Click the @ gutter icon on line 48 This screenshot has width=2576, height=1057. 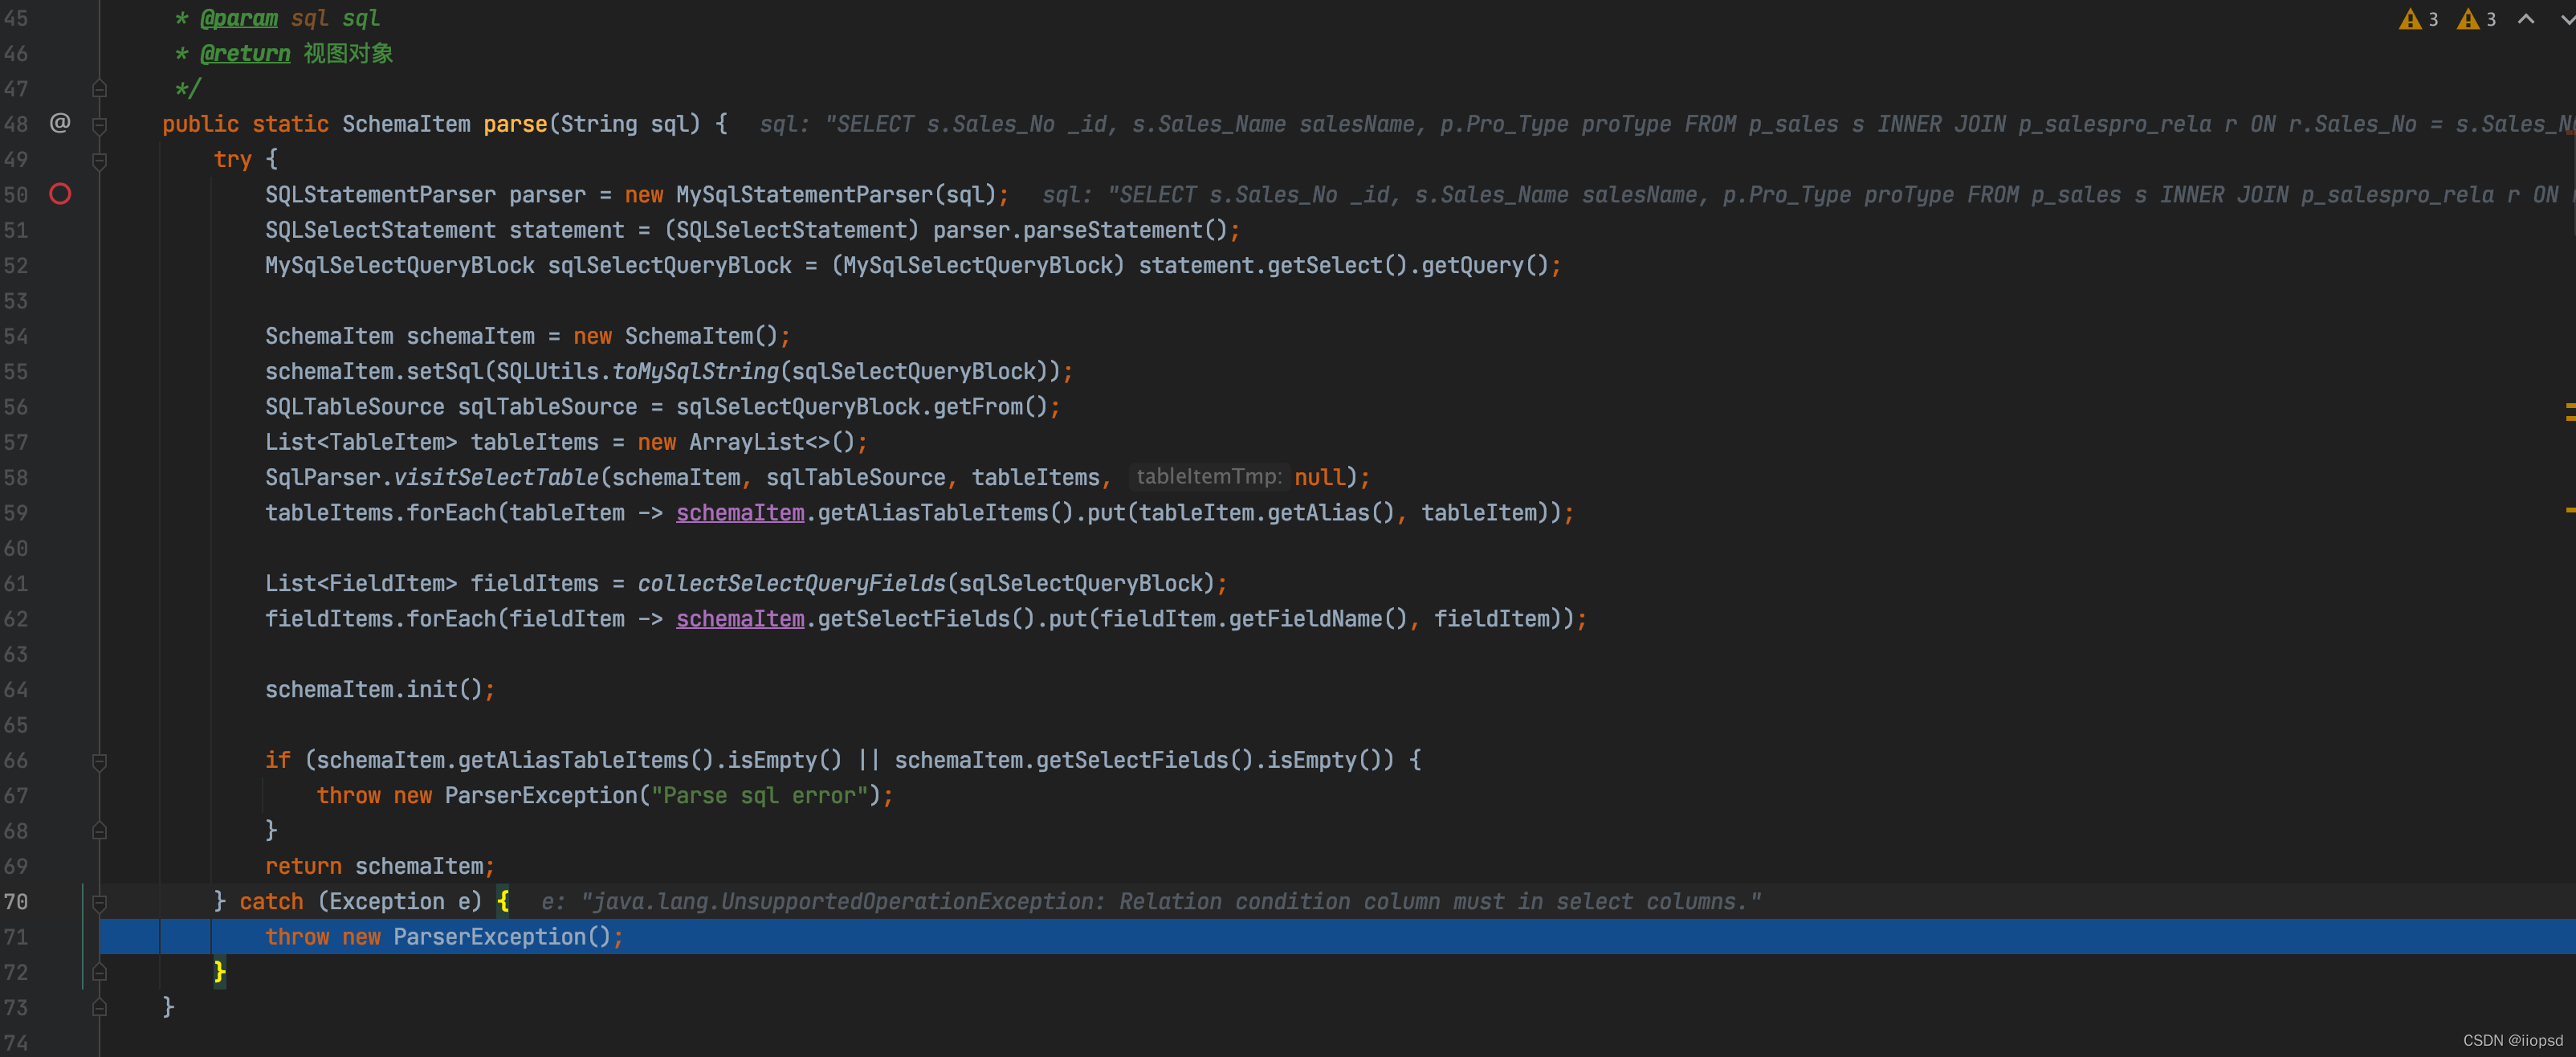pyautogui.click(x=60, y=123)
